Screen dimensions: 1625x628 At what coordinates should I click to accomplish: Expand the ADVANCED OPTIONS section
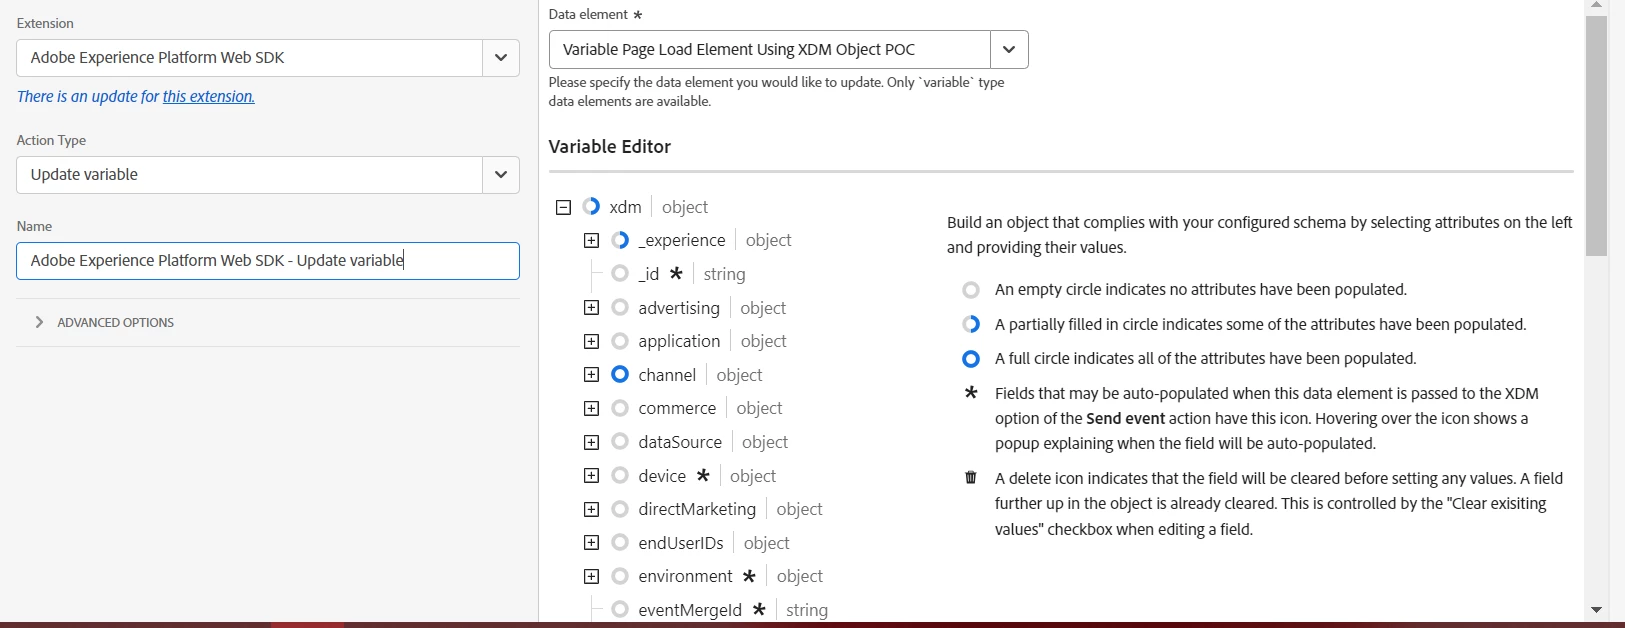pos(105,322)
